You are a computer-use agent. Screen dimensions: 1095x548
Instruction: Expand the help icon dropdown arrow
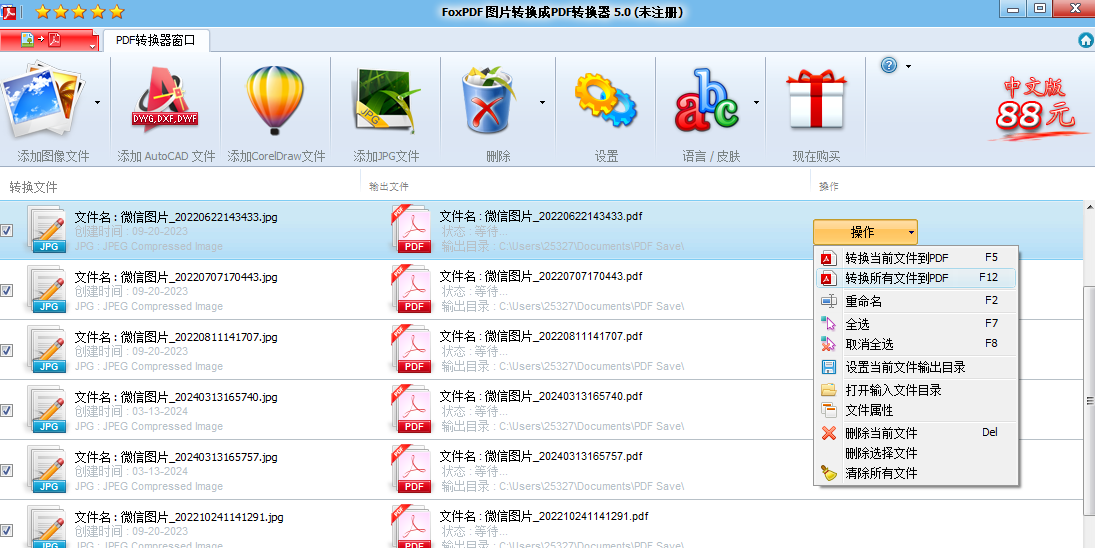pyautogui.click(x=908, y=66)
